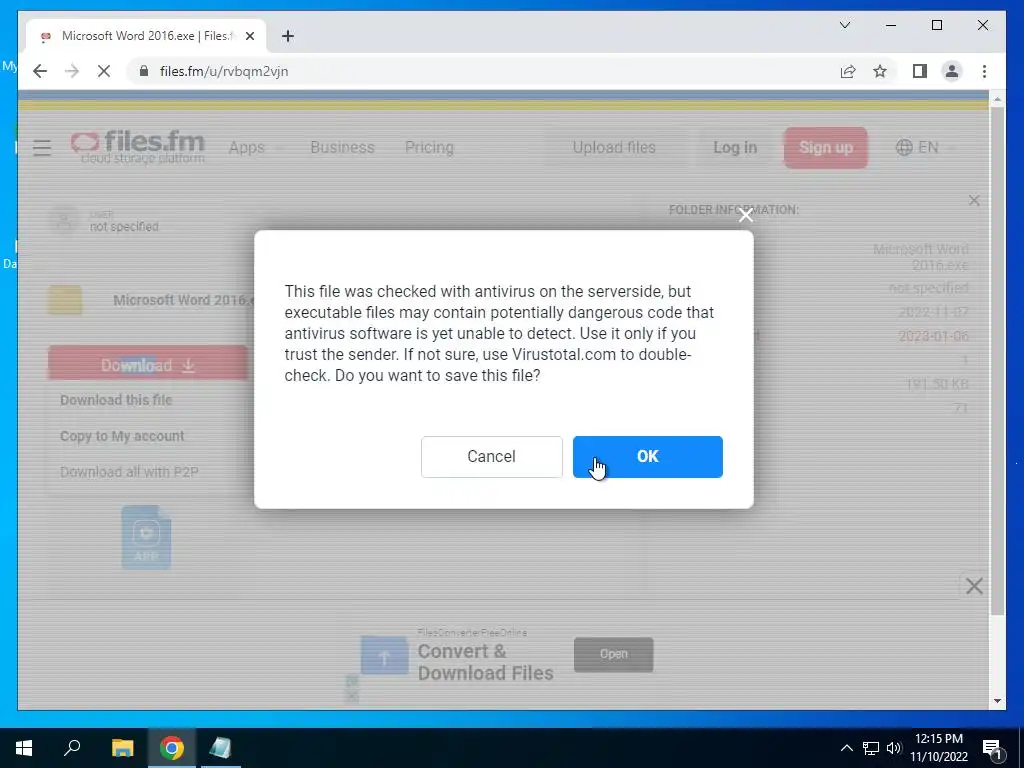Show hidden system tray icons
The image size is (1024, 768).
click(x=846, y=748)
